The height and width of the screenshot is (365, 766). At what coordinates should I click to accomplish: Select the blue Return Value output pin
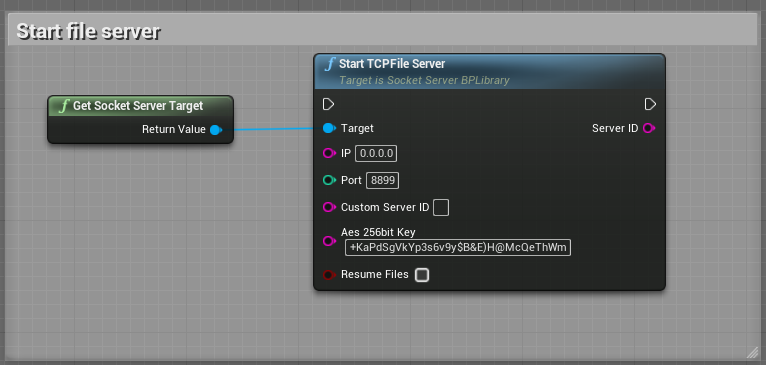215,130
